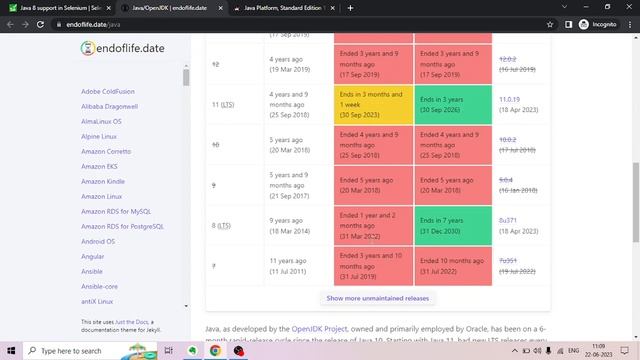This screenshot has width=640, height=360.
Task: Open Adobe ColdFusion sidebar link
Action: pyautogui.click(x=108, y=91)
